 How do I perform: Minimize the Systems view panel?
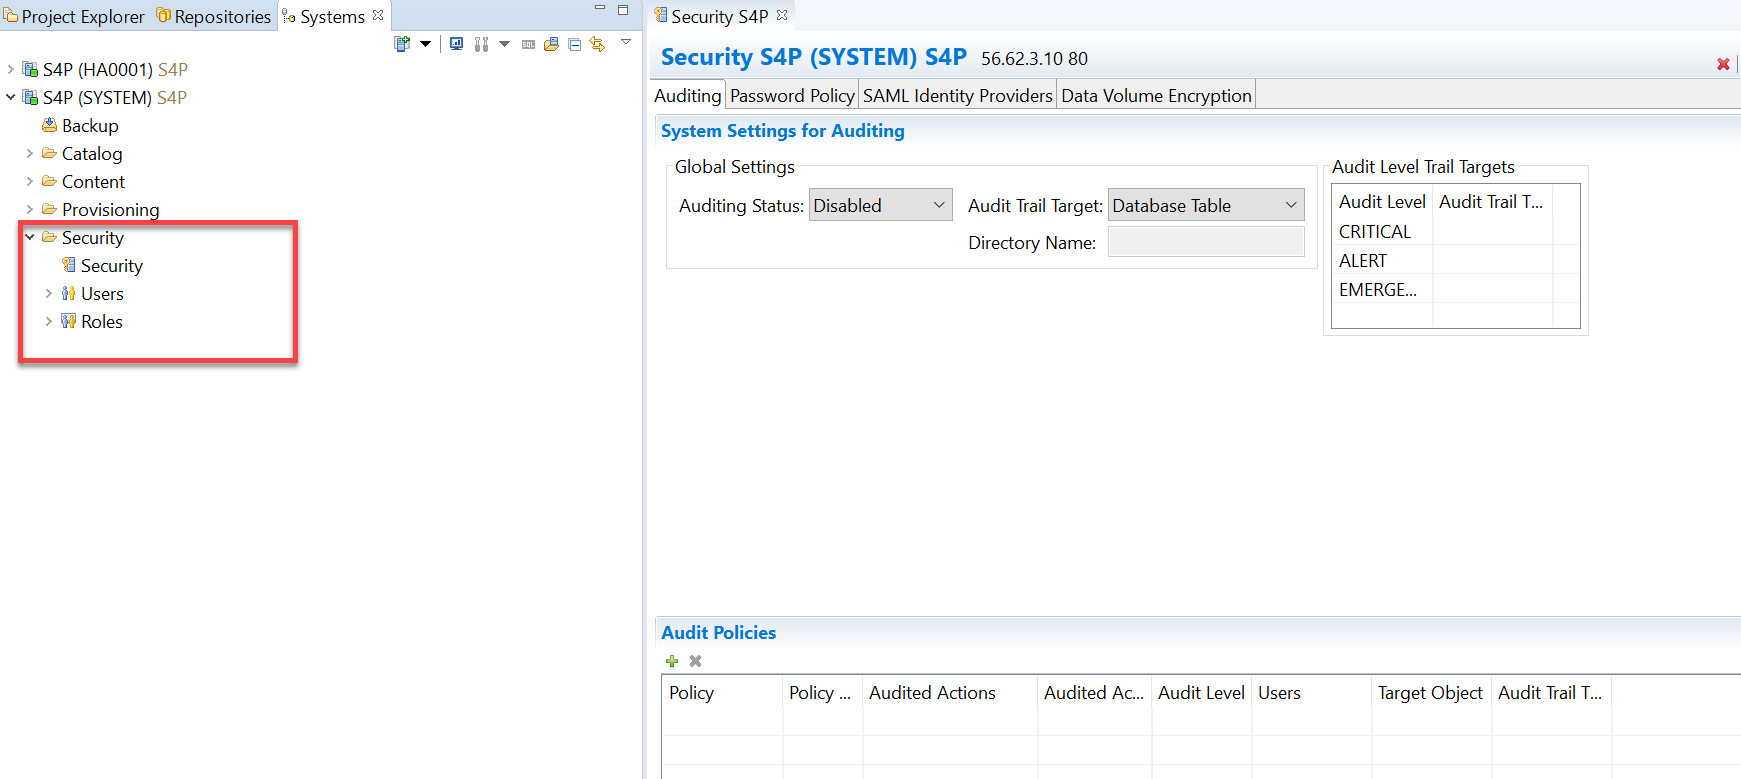tap(600, 9)
